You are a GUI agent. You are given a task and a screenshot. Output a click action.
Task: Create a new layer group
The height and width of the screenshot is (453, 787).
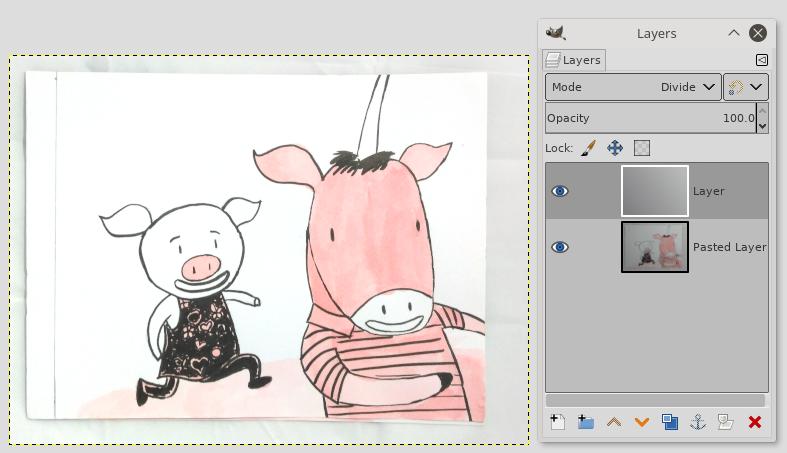click(x=586, y=422)
